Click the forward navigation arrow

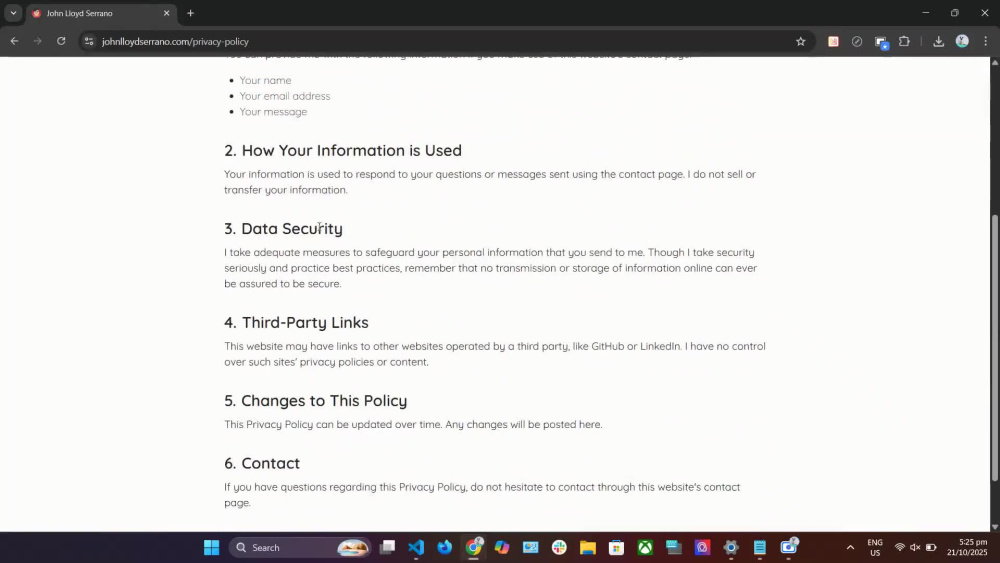pos(38,41)
